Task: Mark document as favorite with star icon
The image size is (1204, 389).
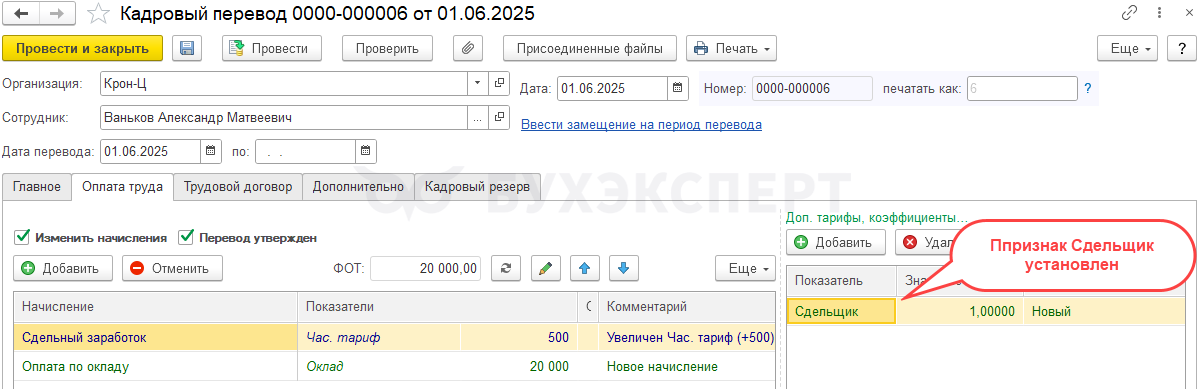Action: pyautogui.click(x=97, y=14)
